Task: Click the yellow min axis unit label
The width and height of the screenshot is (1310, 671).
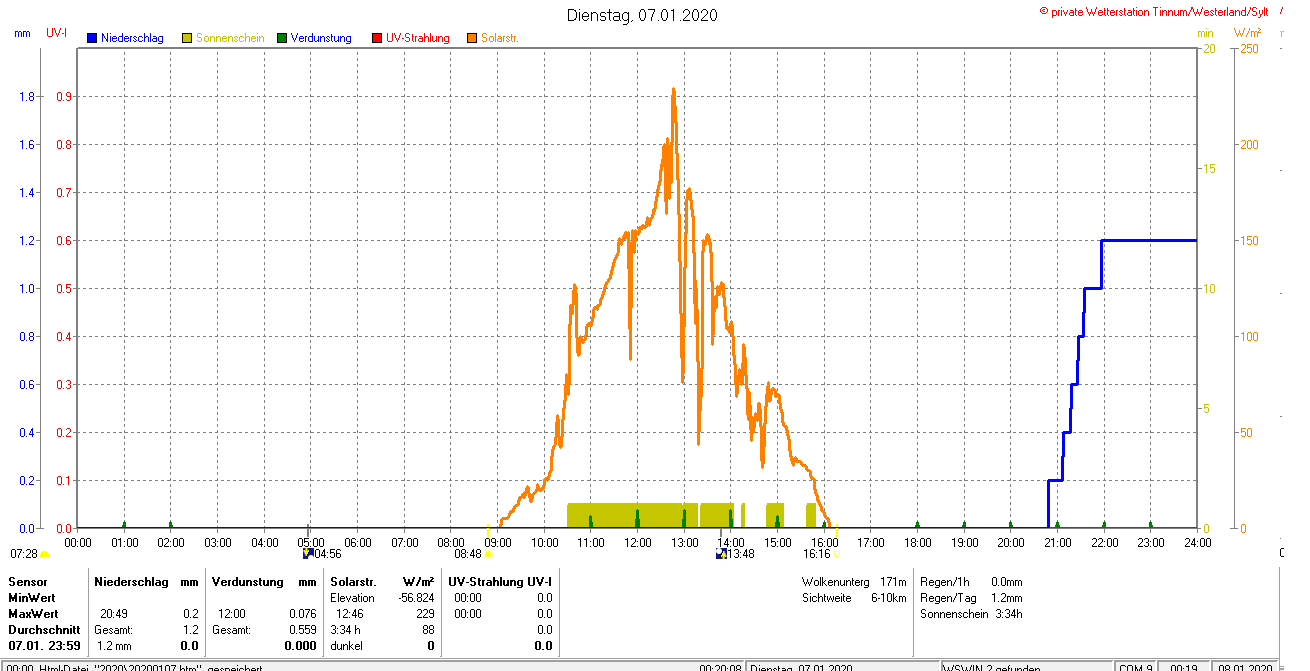Action: pos(1205,33)
